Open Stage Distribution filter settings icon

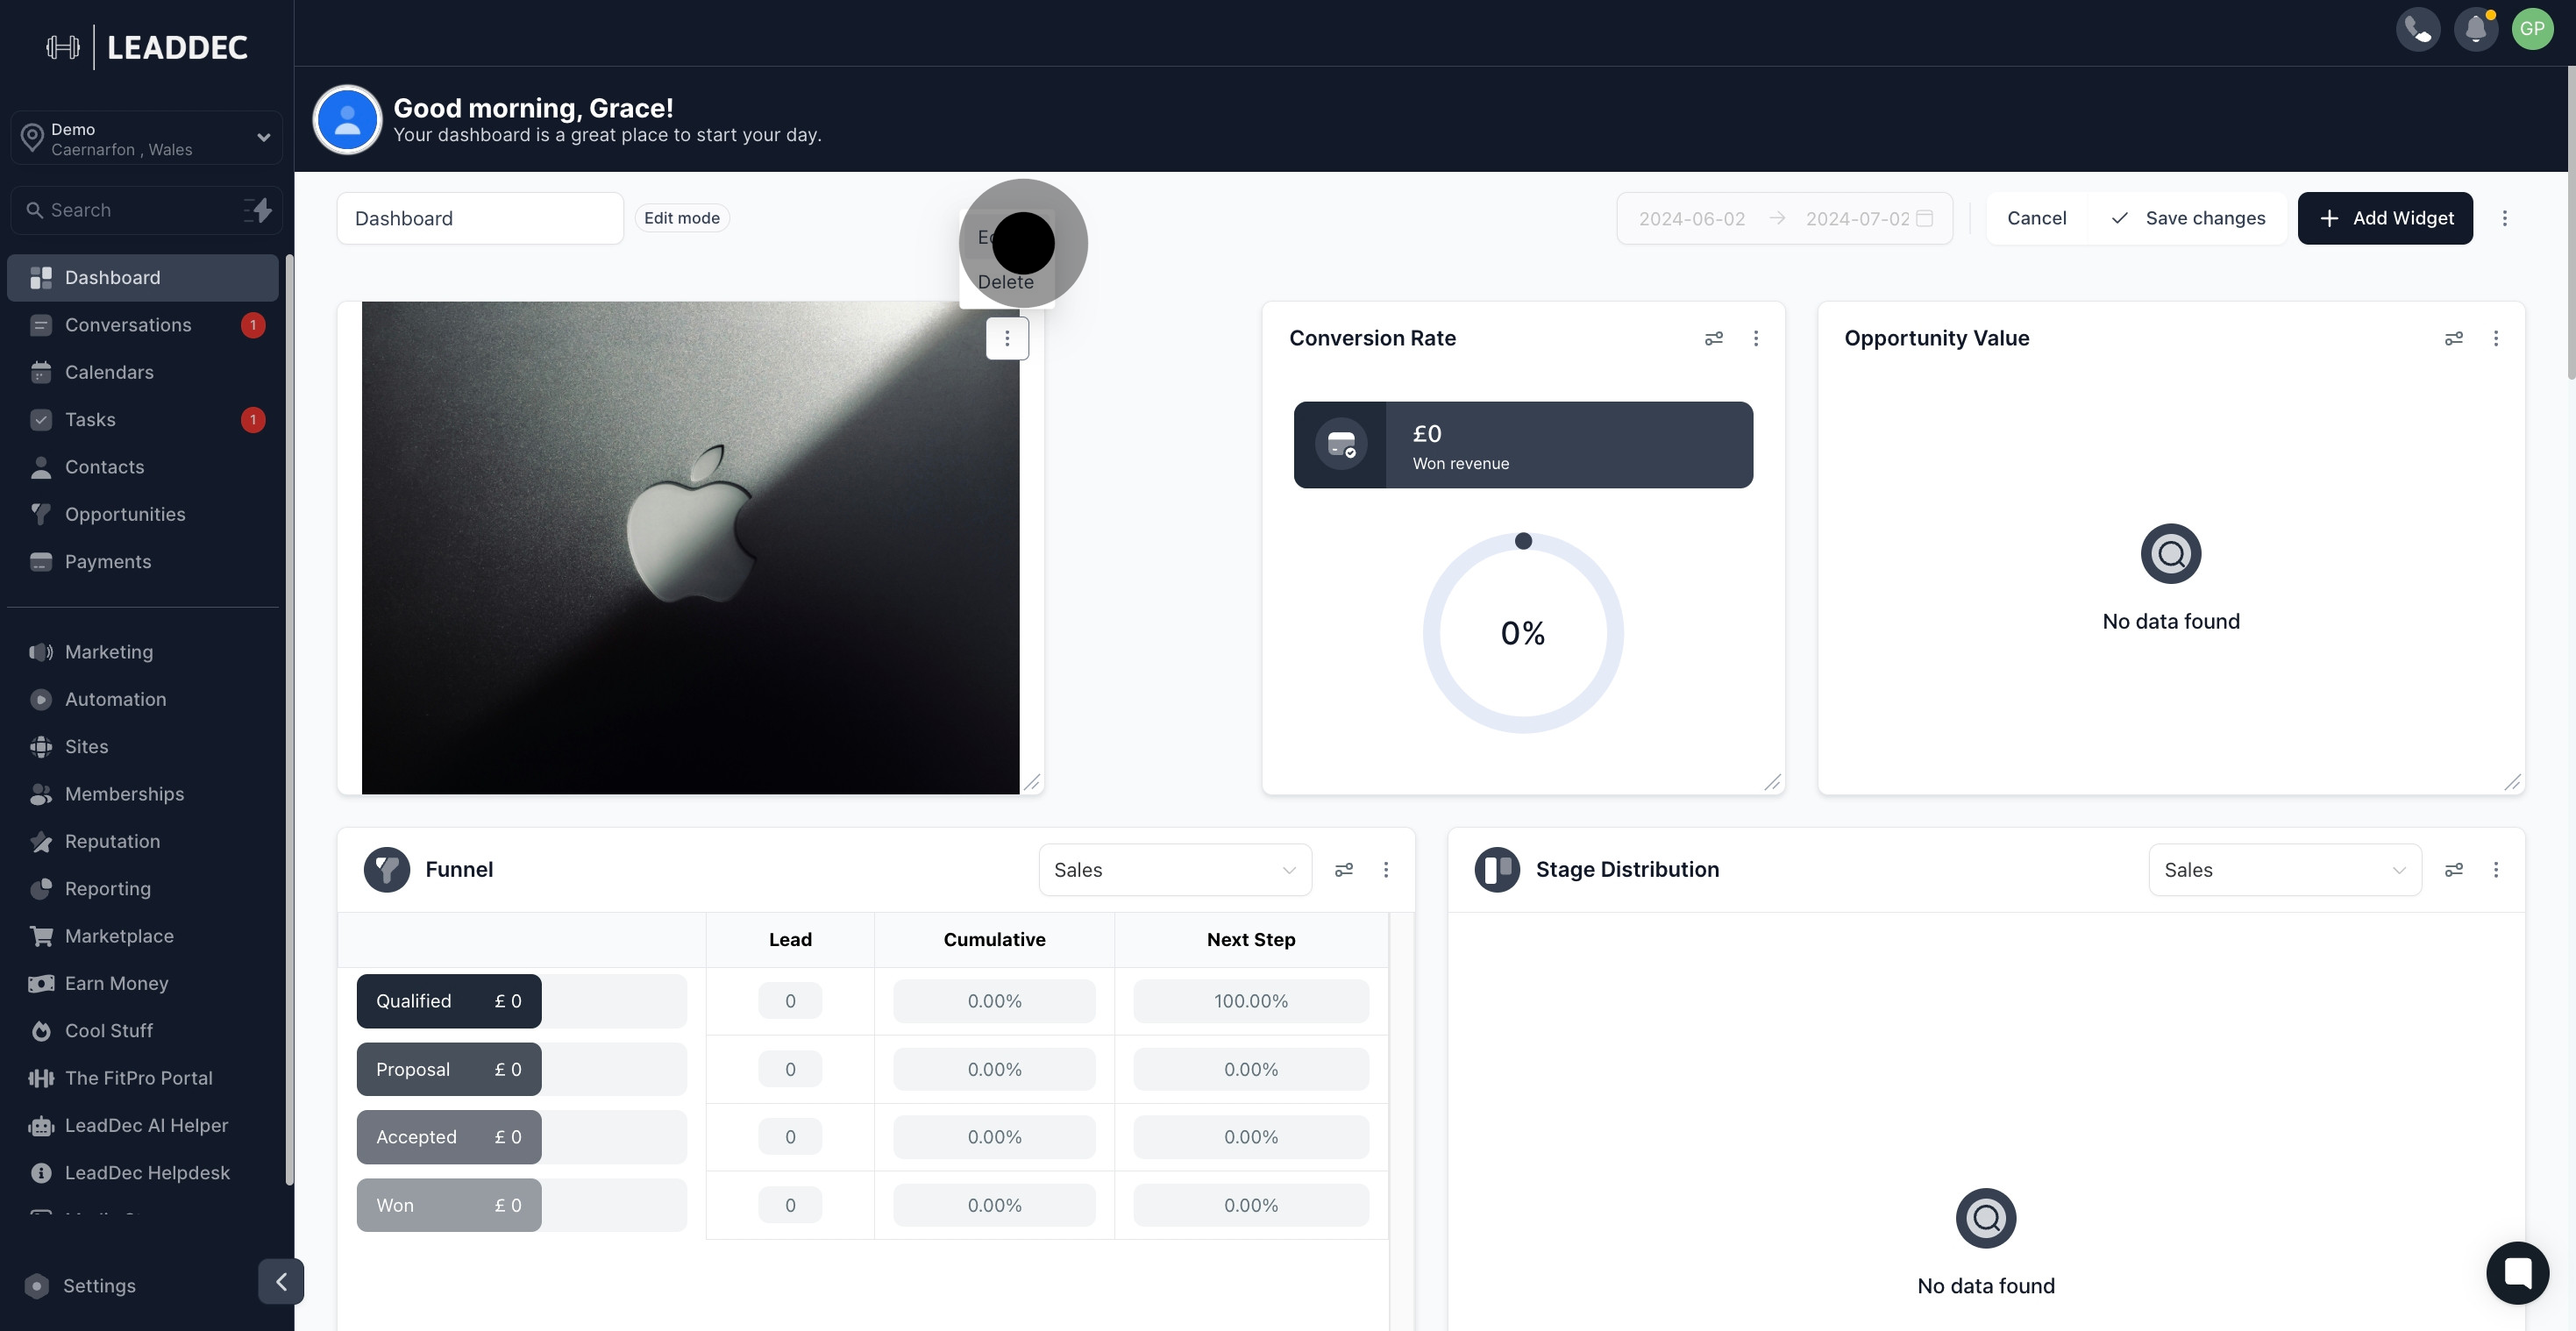point(2454,870)
